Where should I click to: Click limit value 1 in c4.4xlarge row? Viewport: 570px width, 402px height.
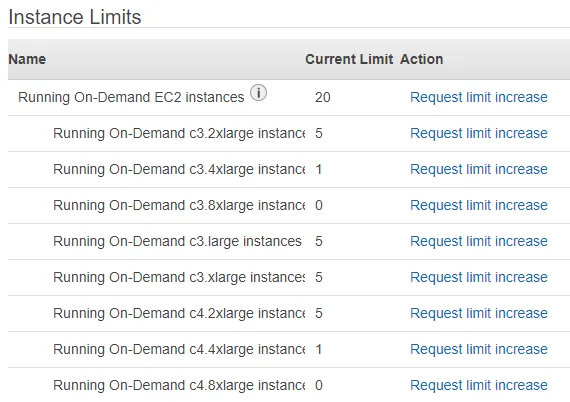[x=319, y=349]
